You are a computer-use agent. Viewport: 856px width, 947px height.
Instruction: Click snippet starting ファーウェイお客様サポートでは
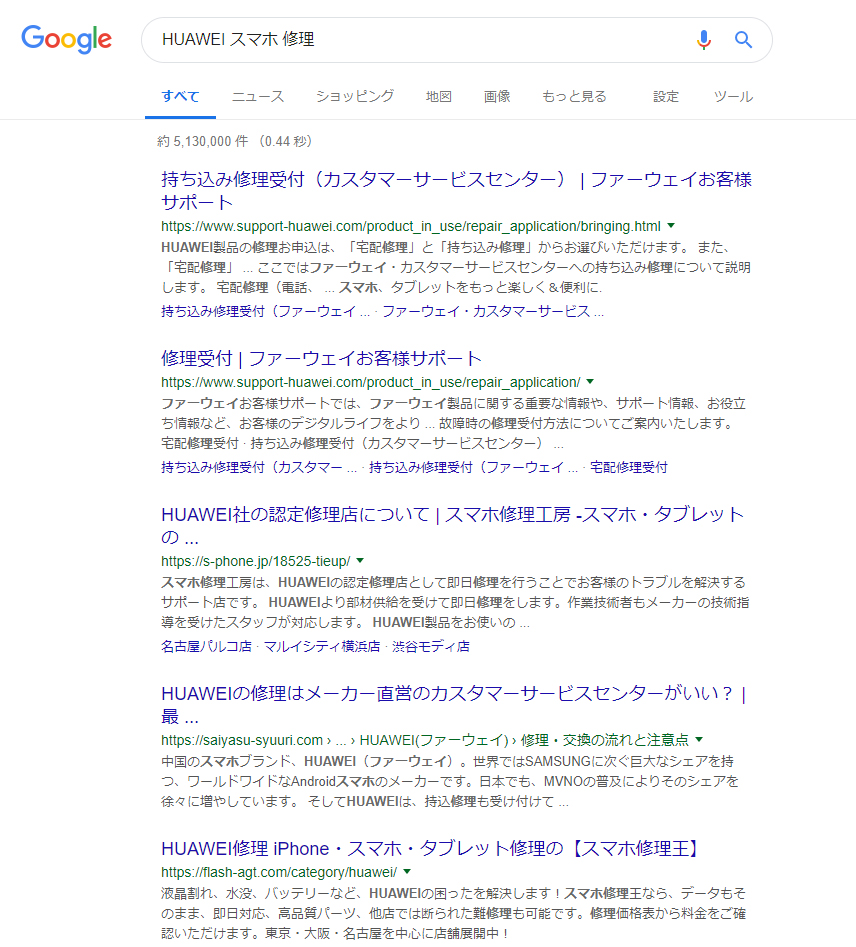(x=454, y=423)
